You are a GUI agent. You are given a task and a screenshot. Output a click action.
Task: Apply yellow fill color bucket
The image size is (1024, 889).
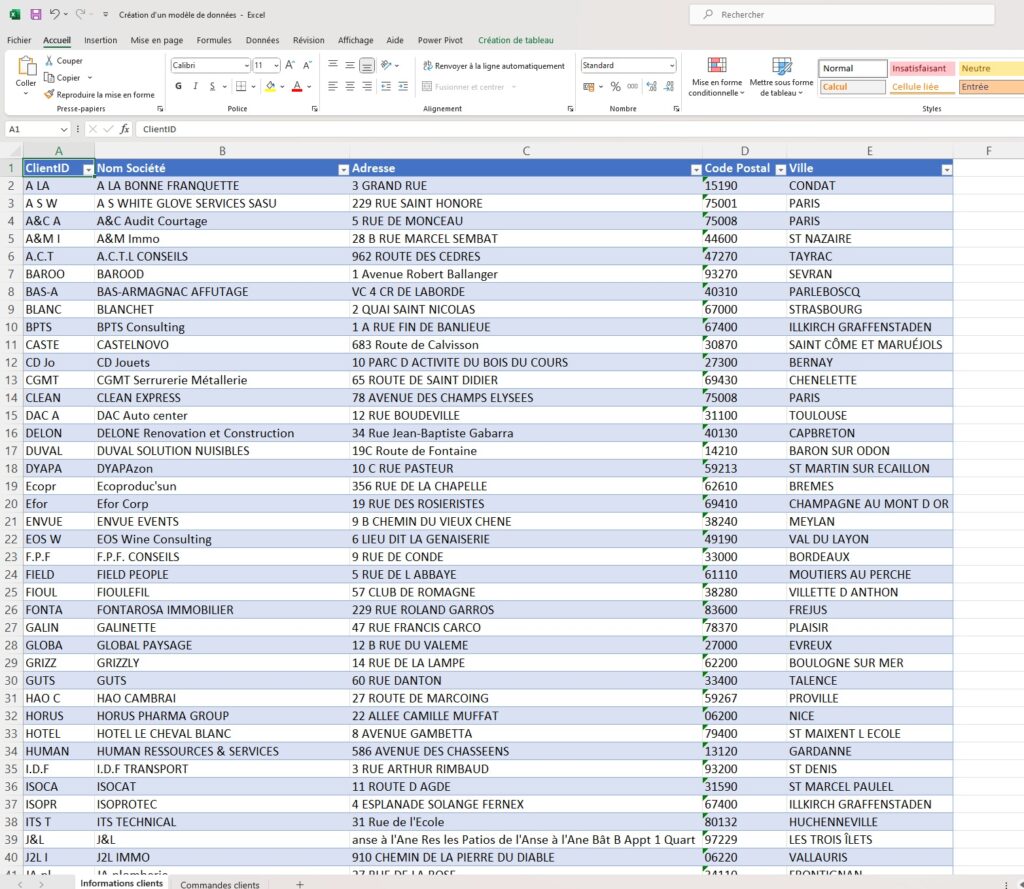click(x=270, y=86)
